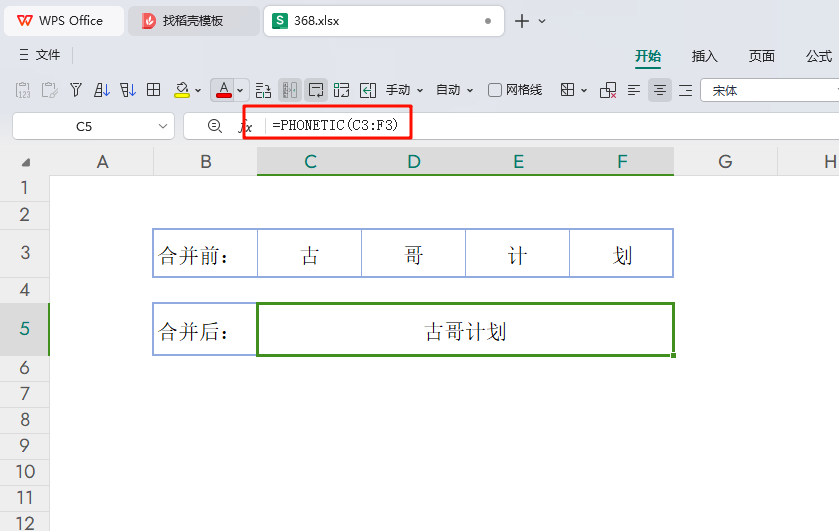
Task: Select row 9 header
Action: [25, 446]
